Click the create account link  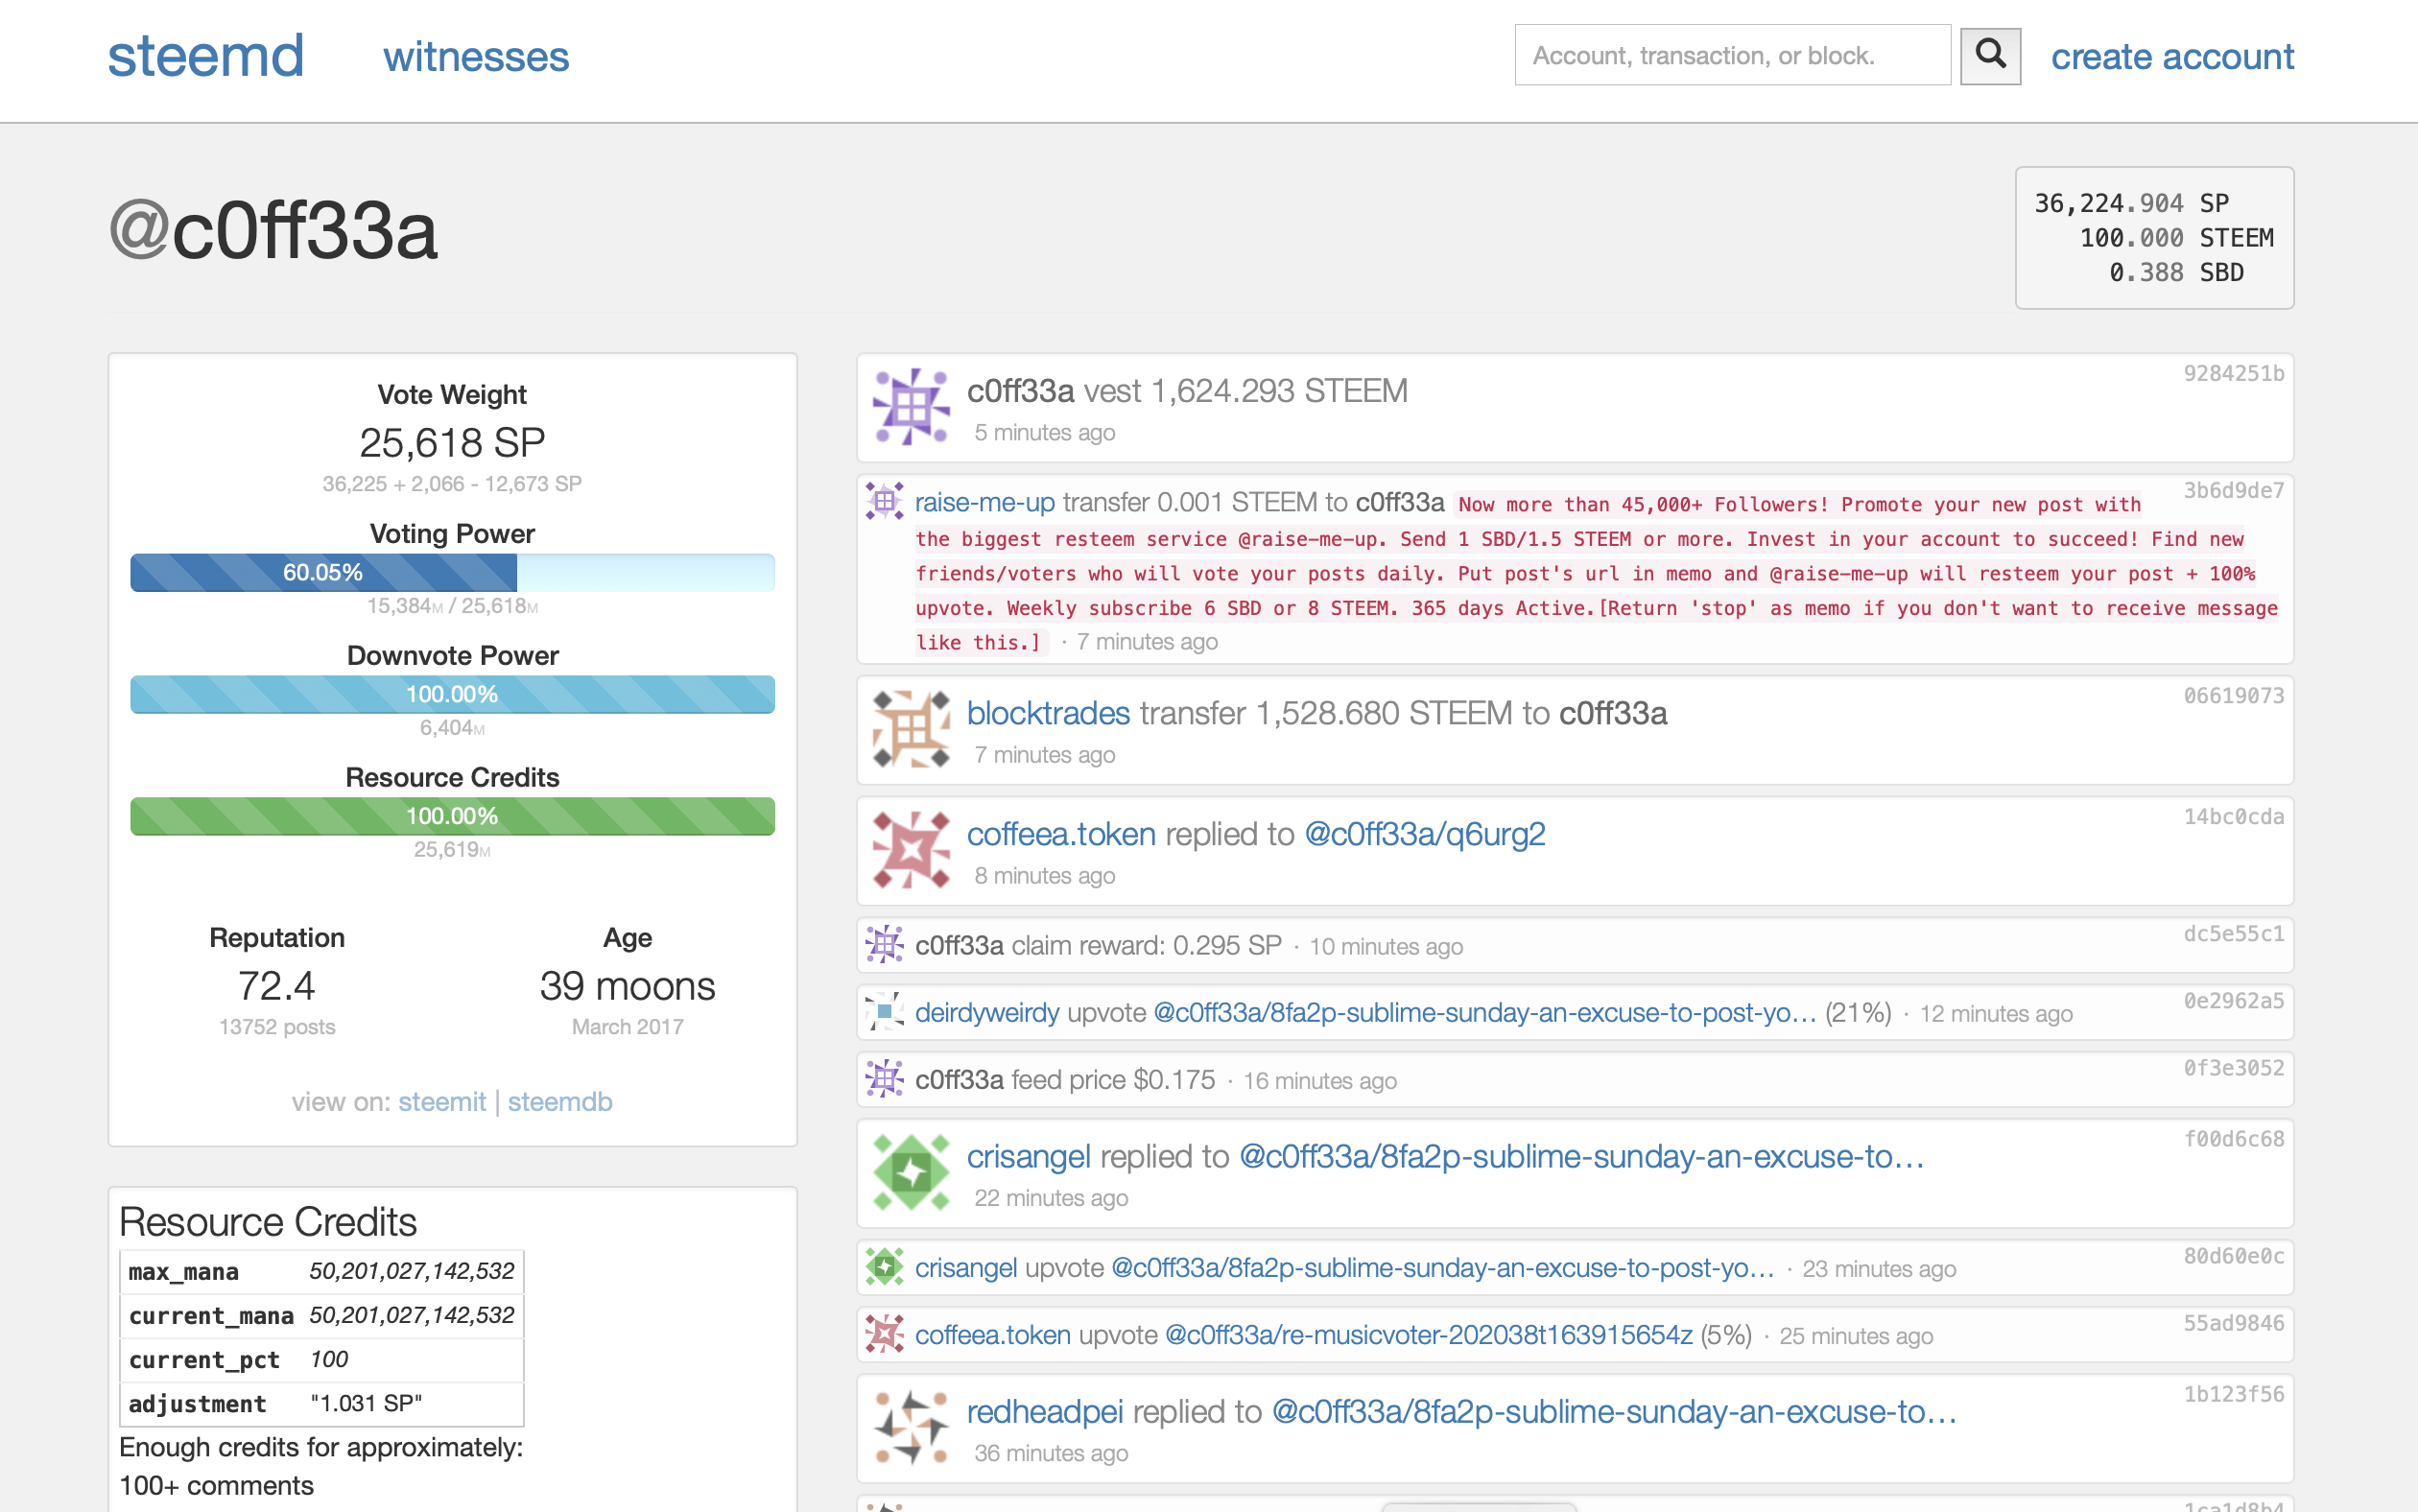[2172, 57]
